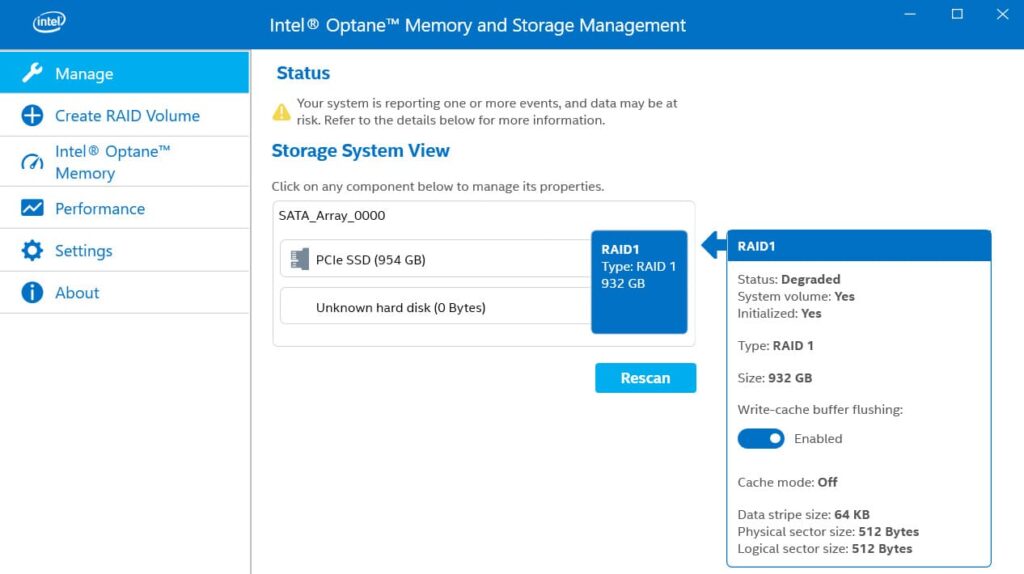The image size is (1024, 574).
Task: Click the gear icon beside Settings
Action: click(x=32, y=250)
